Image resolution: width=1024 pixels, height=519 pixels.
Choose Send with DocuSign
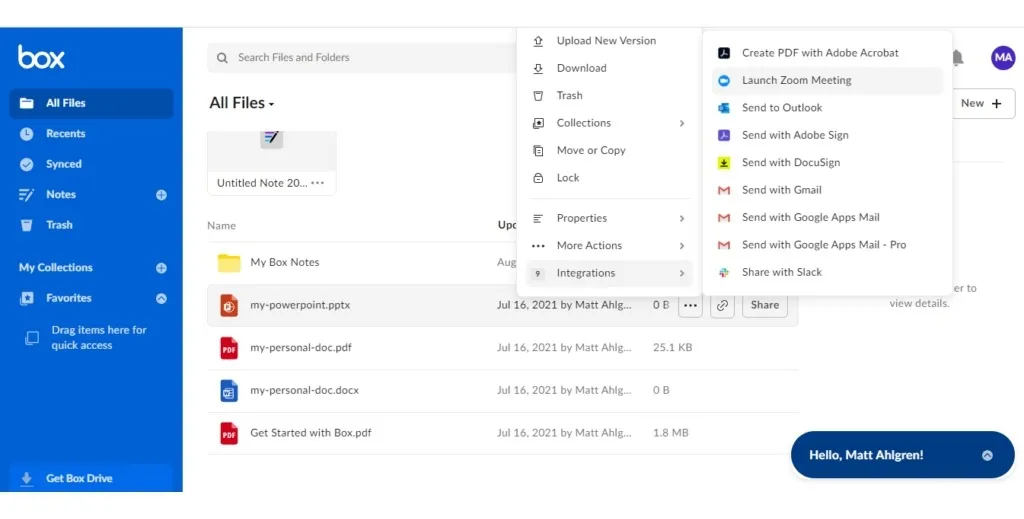coord(827,163)
